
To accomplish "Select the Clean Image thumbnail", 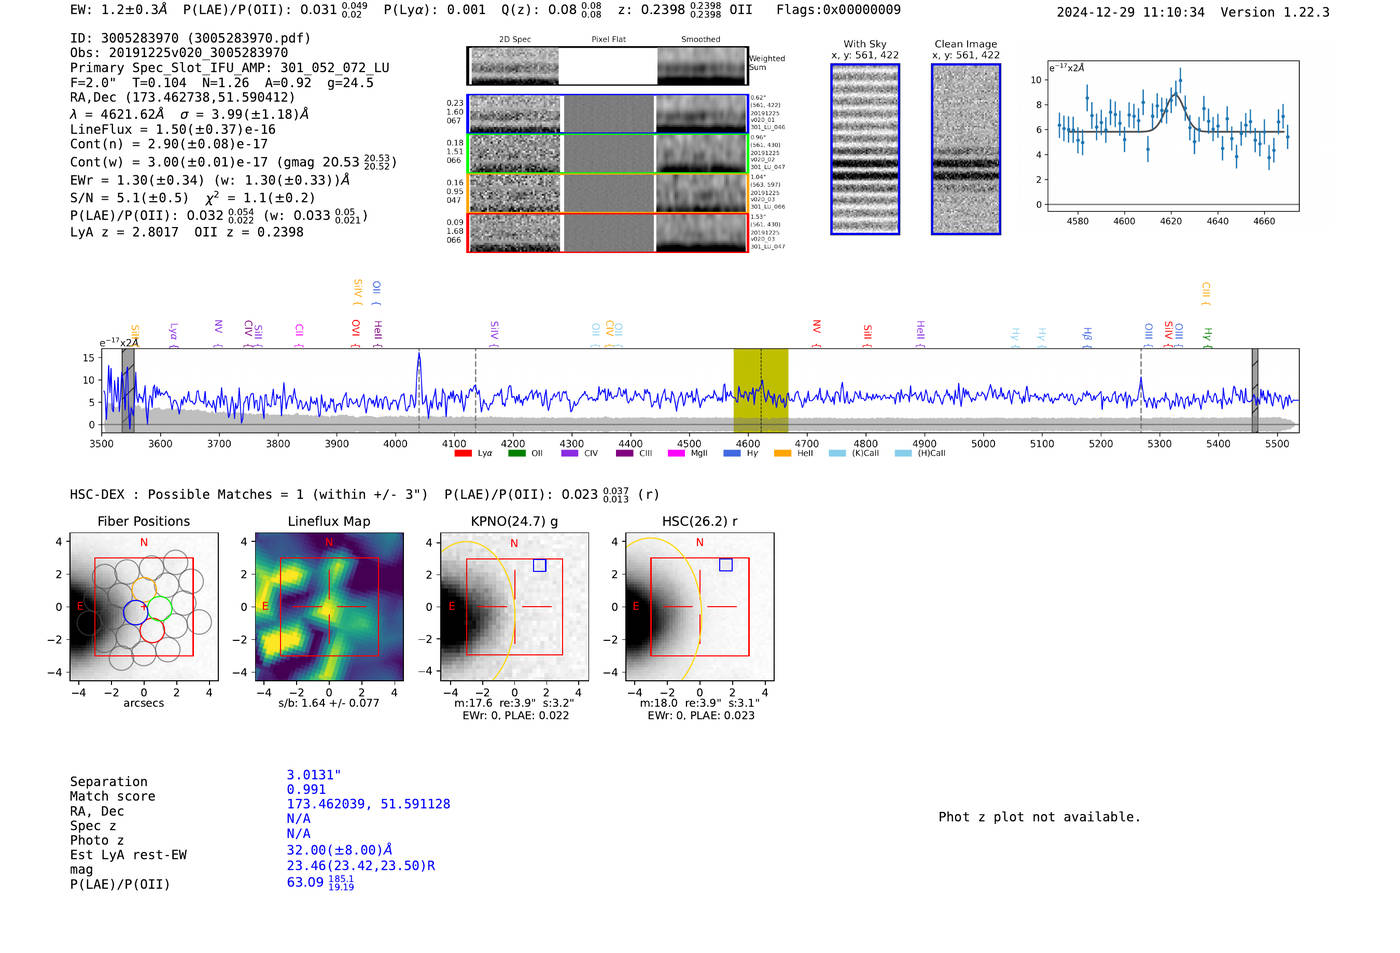I will tap(966, 149).
